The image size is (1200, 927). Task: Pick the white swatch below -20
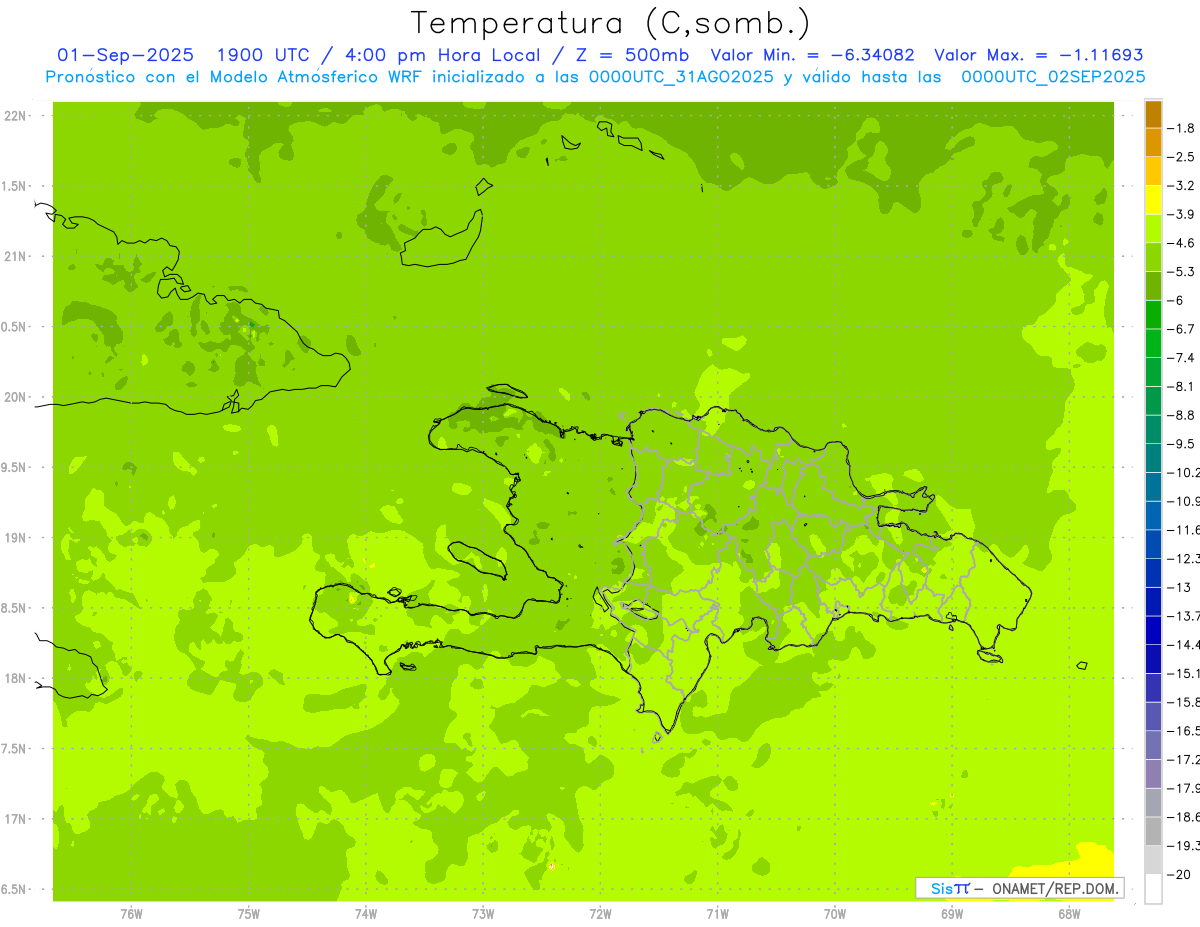(1153, 889)
